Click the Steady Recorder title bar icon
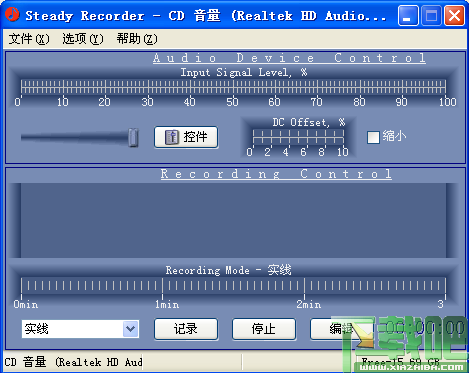This screenshot has height=373, width=469. coord(12,15)
